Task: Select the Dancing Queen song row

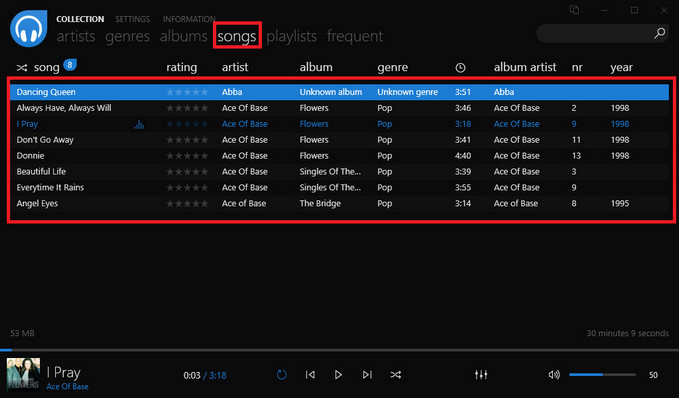Action: click(340, 92)
